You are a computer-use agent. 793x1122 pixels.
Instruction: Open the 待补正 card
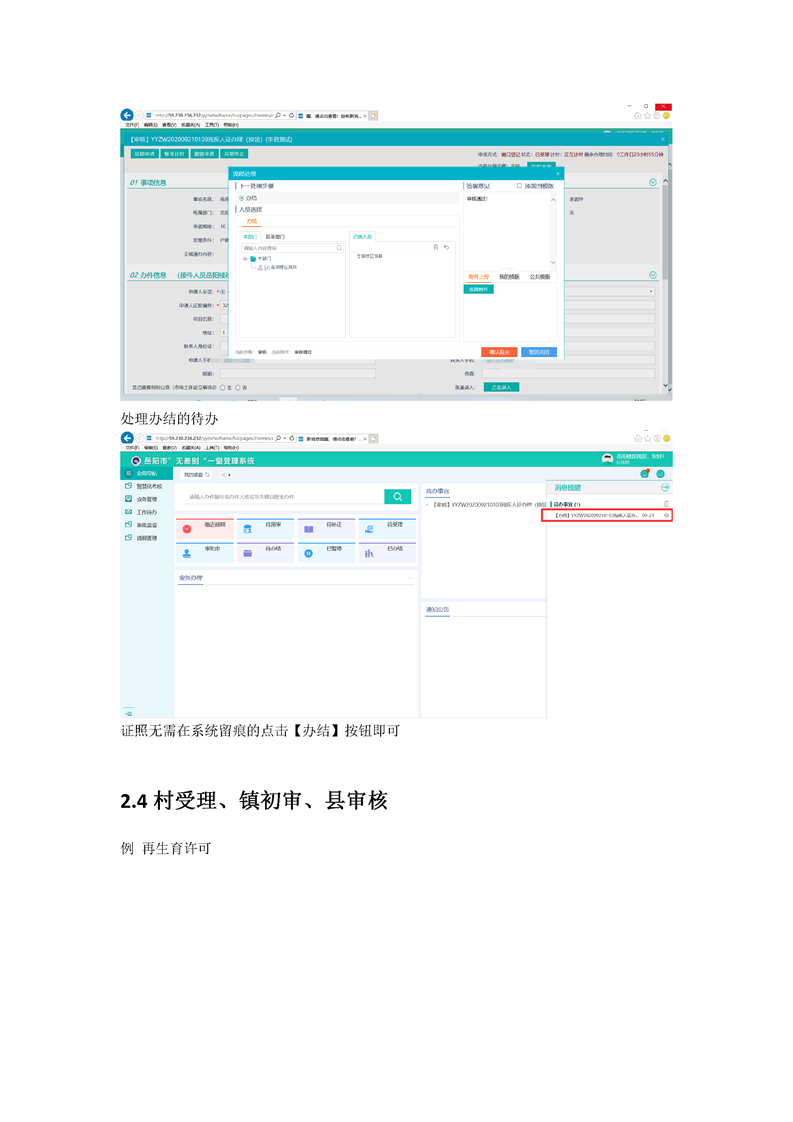[326, 529]
